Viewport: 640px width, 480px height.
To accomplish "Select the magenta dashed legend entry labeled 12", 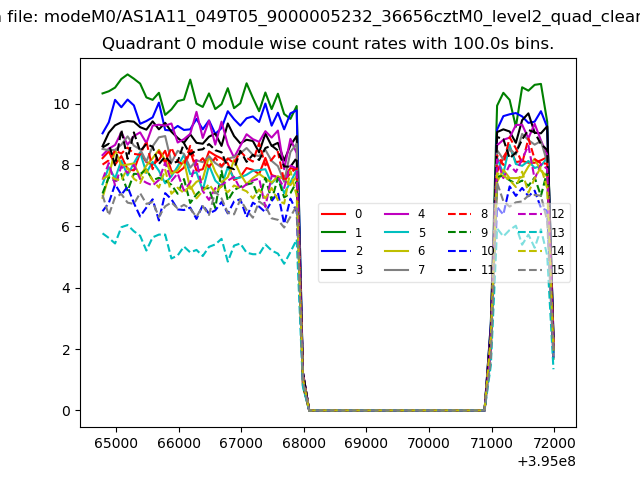I will [x=531, y=214].
